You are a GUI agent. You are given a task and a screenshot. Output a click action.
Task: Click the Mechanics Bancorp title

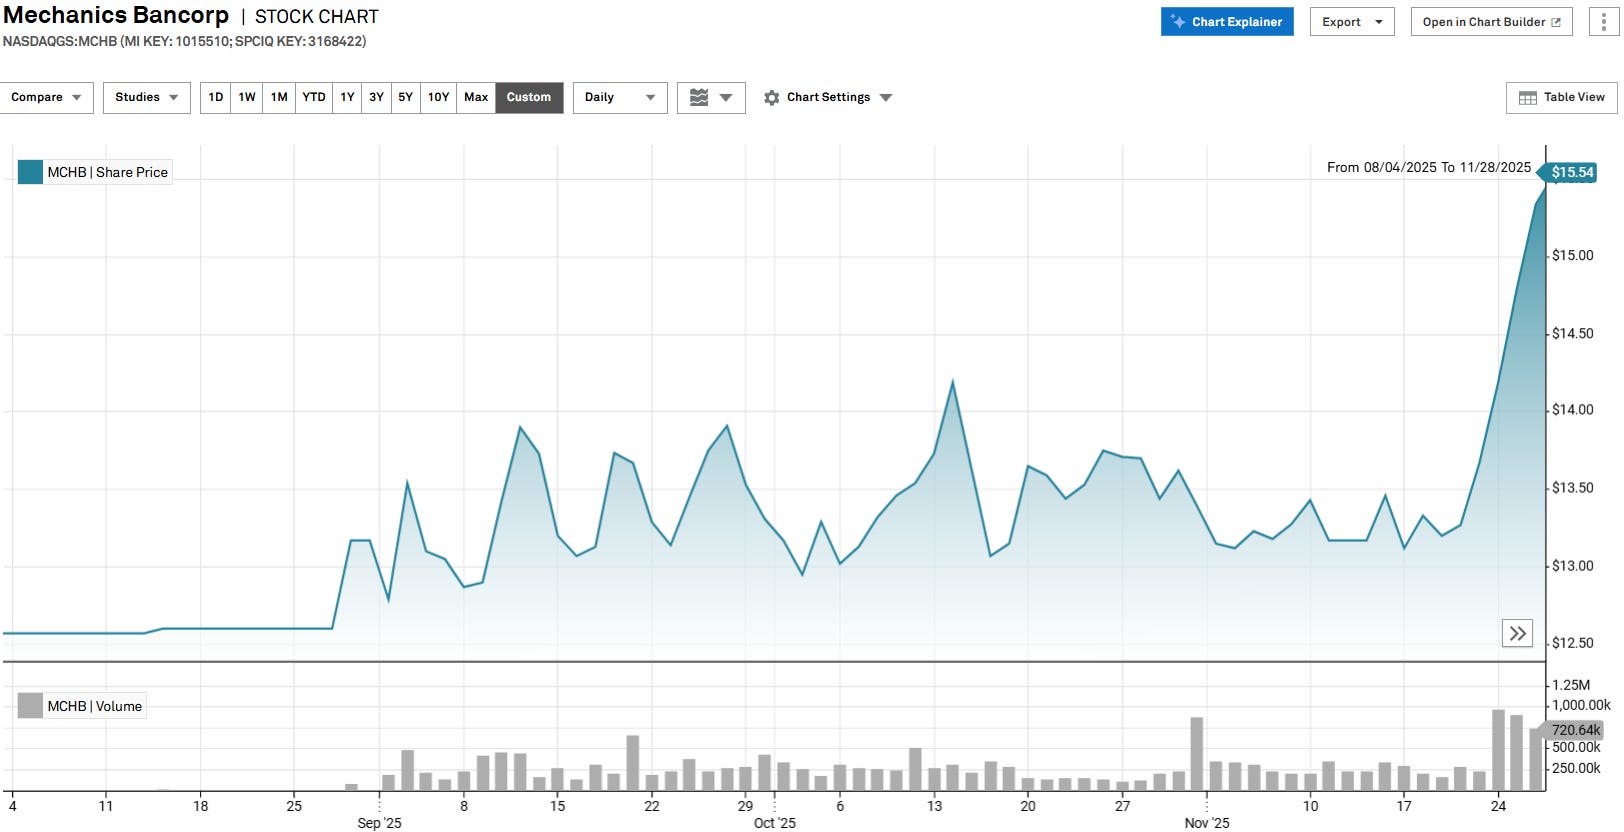[116, 16]
